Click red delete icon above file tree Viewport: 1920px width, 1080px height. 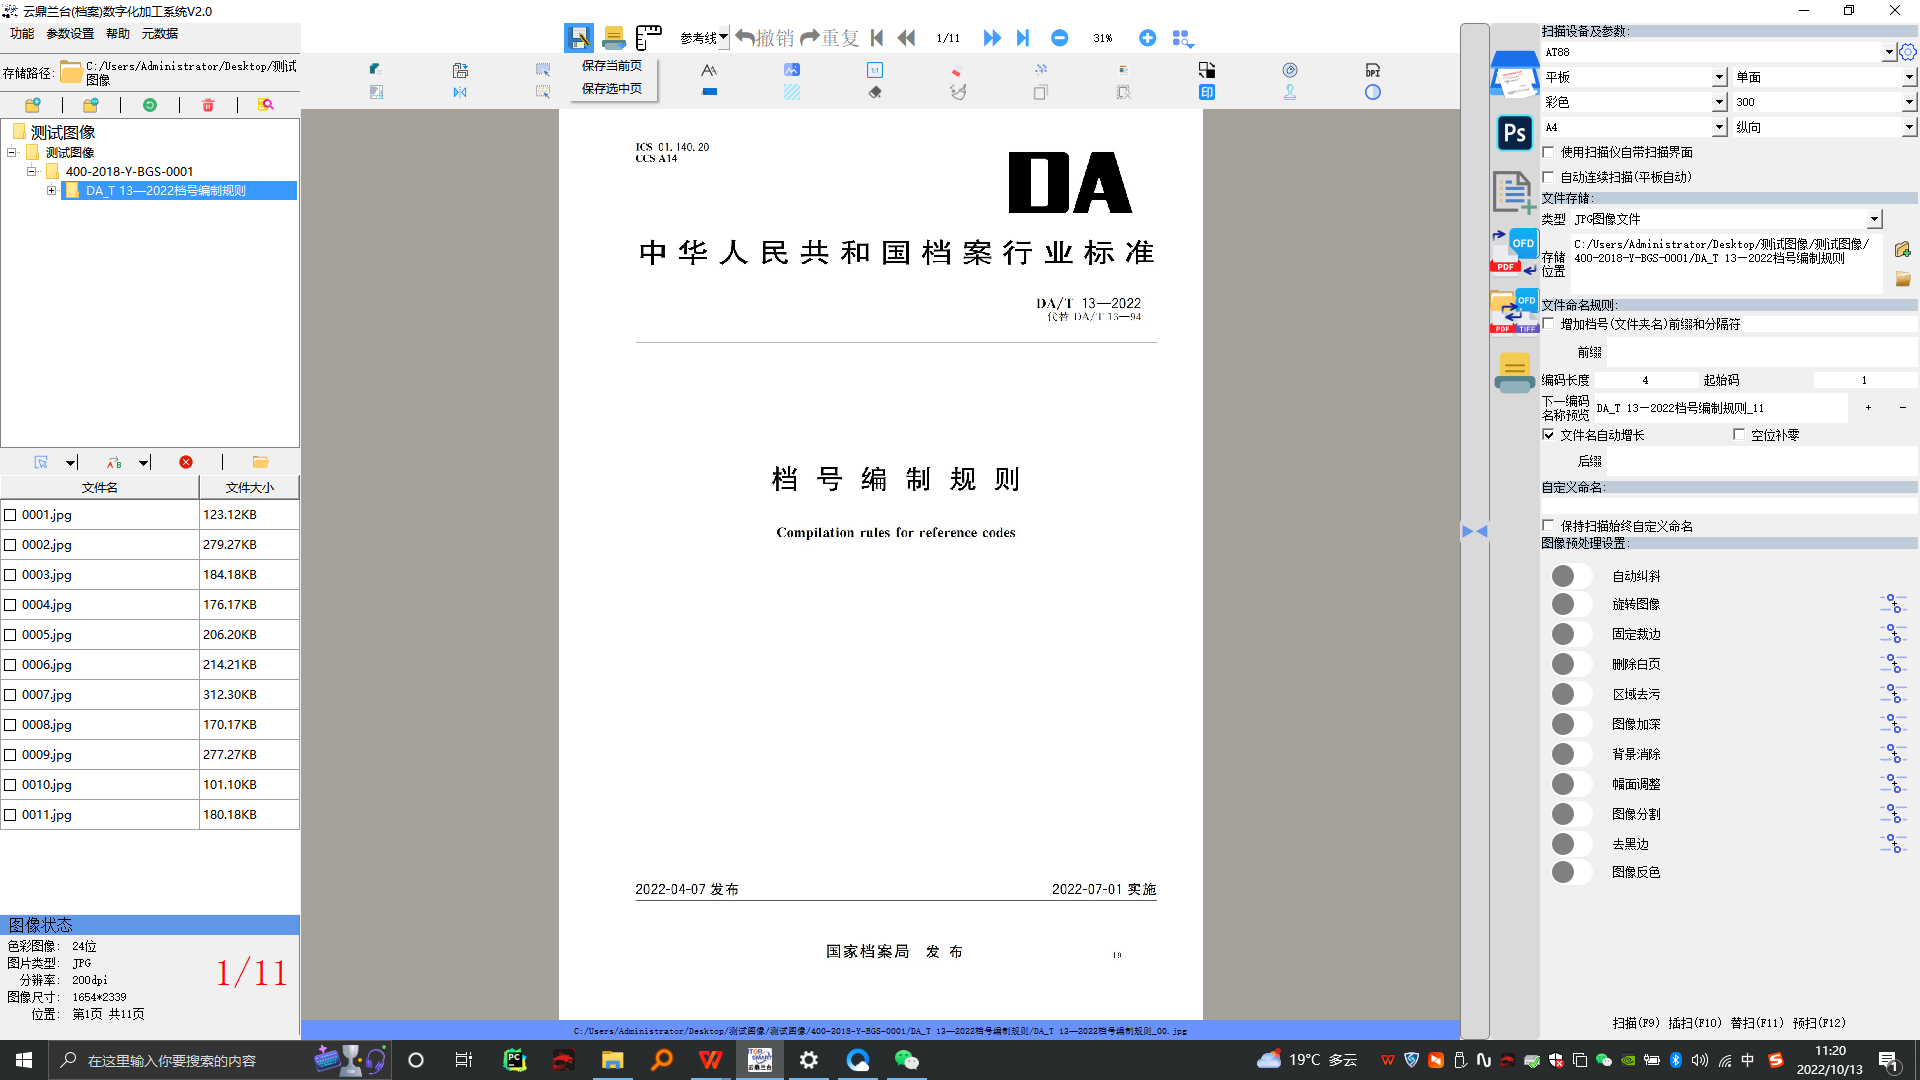[208, 105]
